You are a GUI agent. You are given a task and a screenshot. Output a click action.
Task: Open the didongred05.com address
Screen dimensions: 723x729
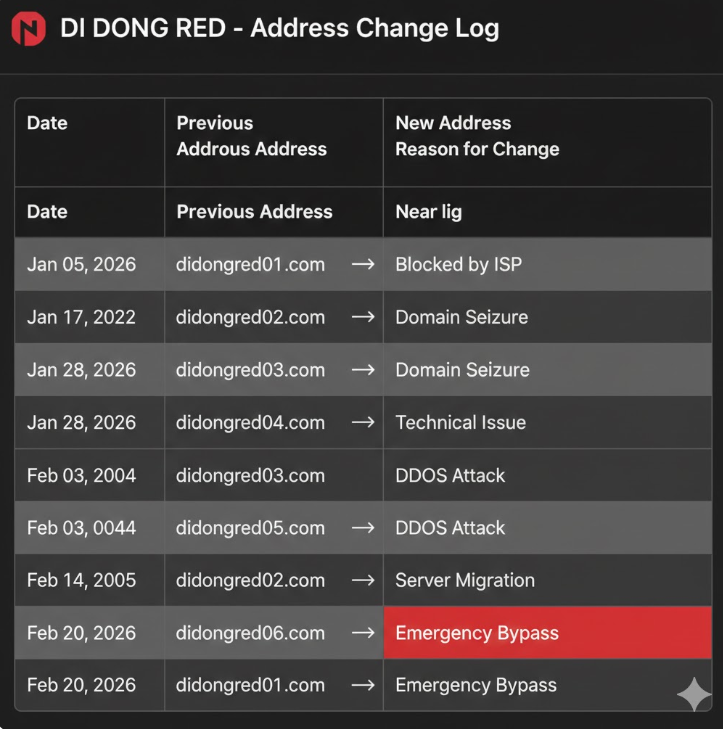click(x=250, y=528)
